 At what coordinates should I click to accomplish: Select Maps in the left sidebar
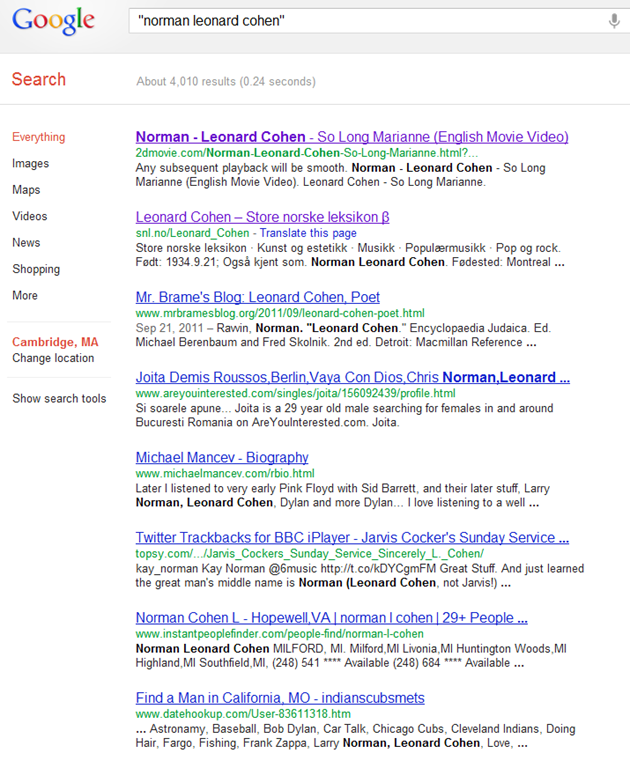point(26,190)
